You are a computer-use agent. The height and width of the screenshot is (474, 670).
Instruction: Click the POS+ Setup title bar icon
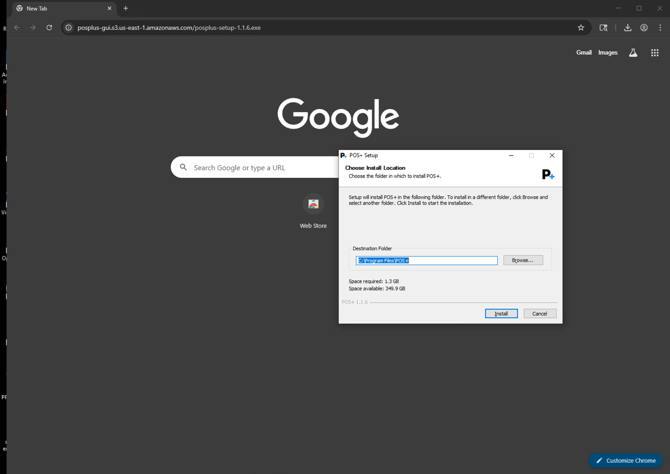(x=344, y=156)
